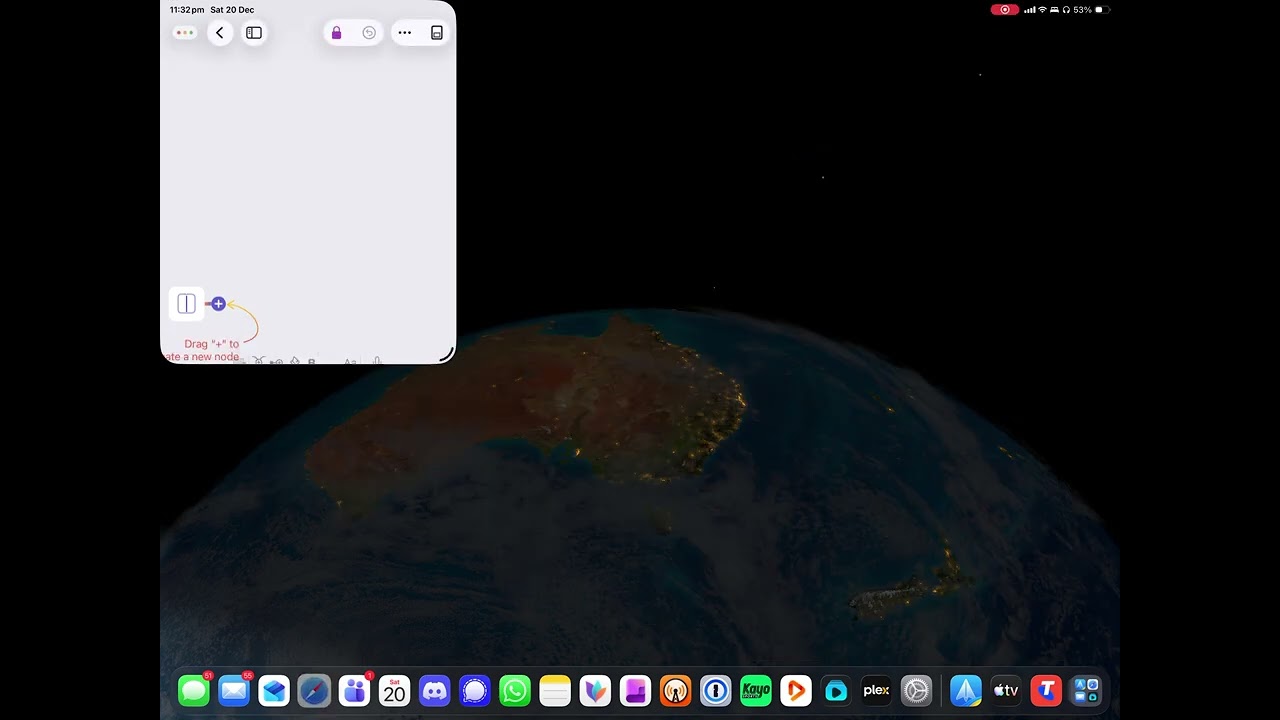Click the purple lock icon
Screen dimensions: 1280x720
[336, 33]
